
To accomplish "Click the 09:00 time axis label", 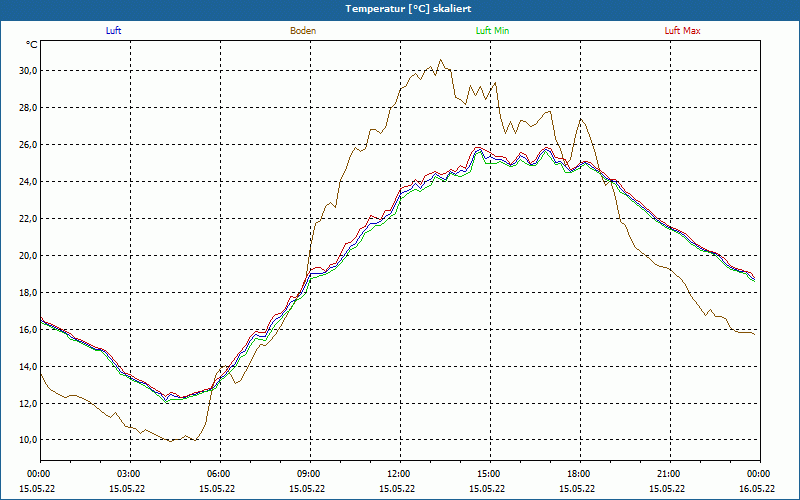I will pyautogui.click(x=310, y=474).
